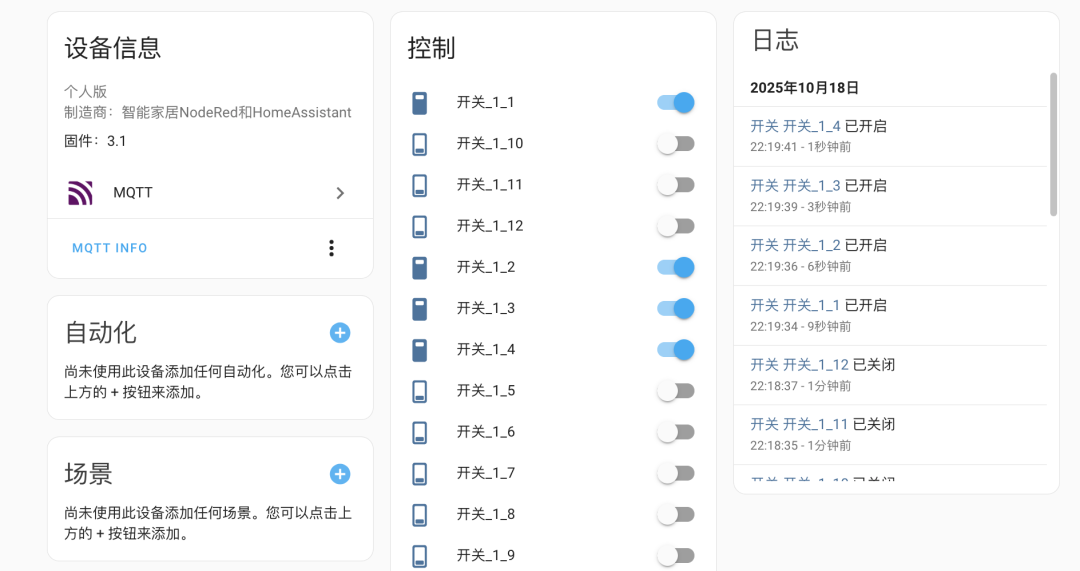The height and width of the screenshot is (571, 1080).
Task: Click the switch icon for 开关_1_3
Action: coord(419,309)
